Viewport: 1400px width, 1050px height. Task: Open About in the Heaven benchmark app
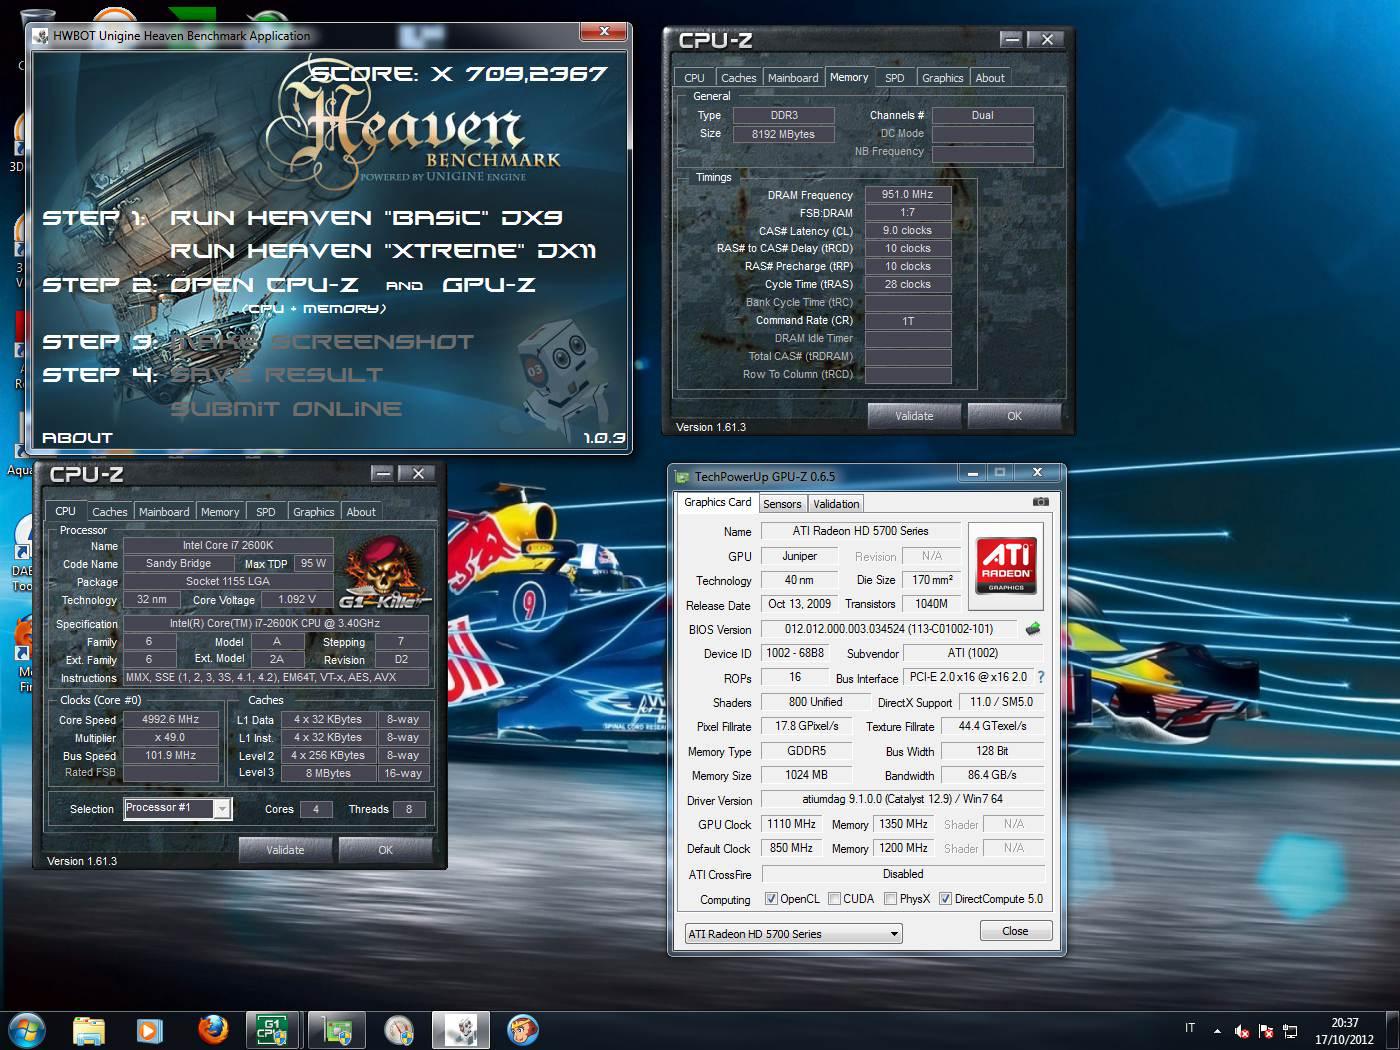pyautogui.click(x=77, y=438)
